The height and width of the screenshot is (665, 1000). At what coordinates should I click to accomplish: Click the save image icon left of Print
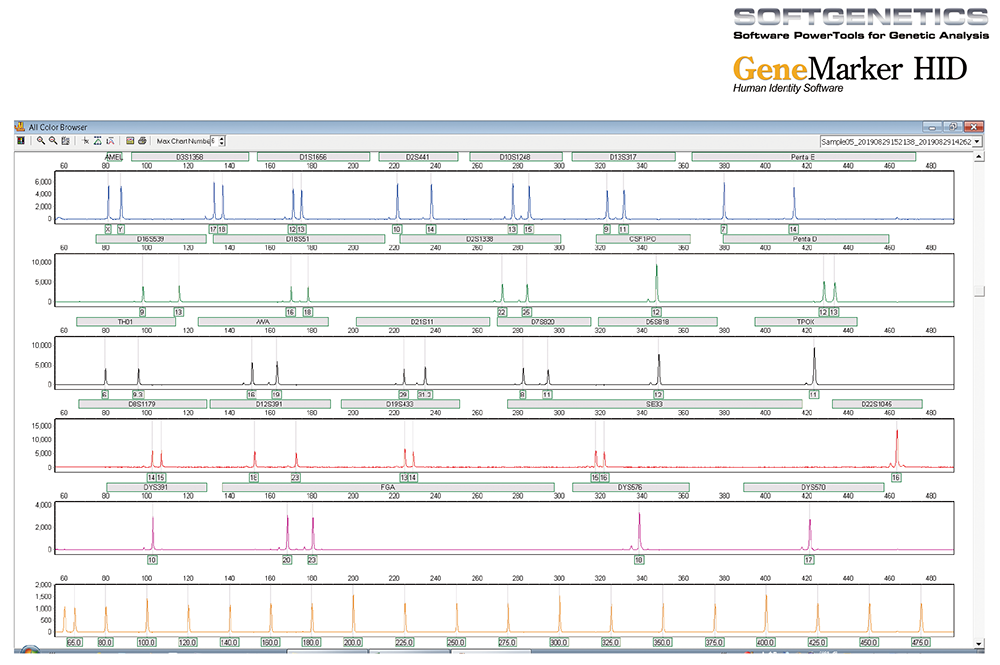(x=130, y=141)
